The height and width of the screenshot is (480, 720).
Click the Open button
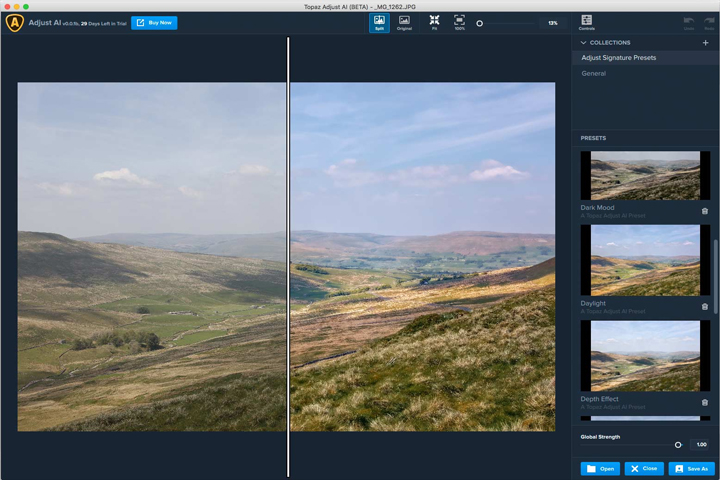600,469
